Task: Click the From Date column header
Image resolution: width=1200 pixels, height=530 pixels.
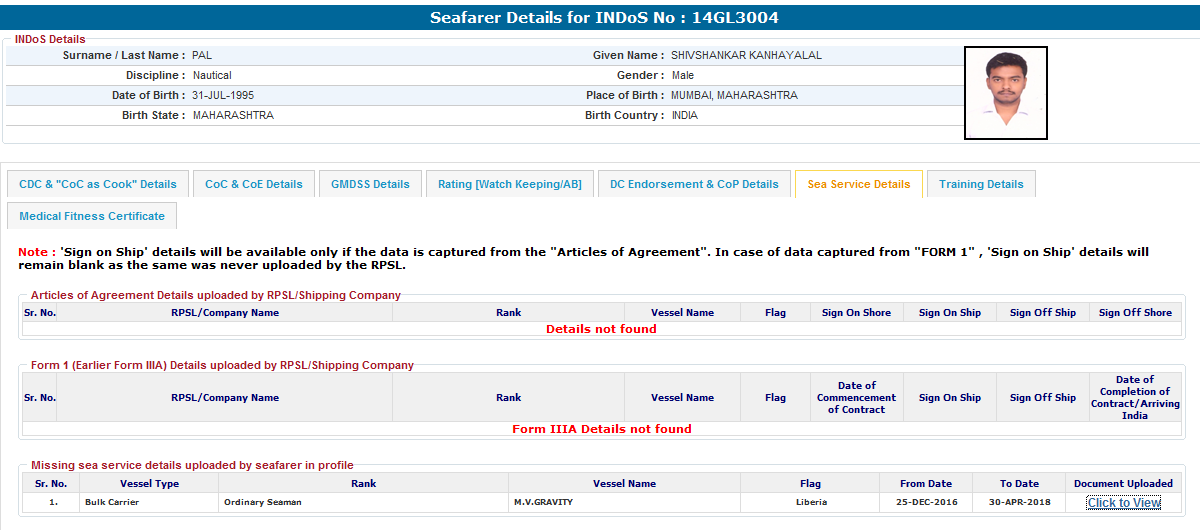Action: [x=925, y=484]
